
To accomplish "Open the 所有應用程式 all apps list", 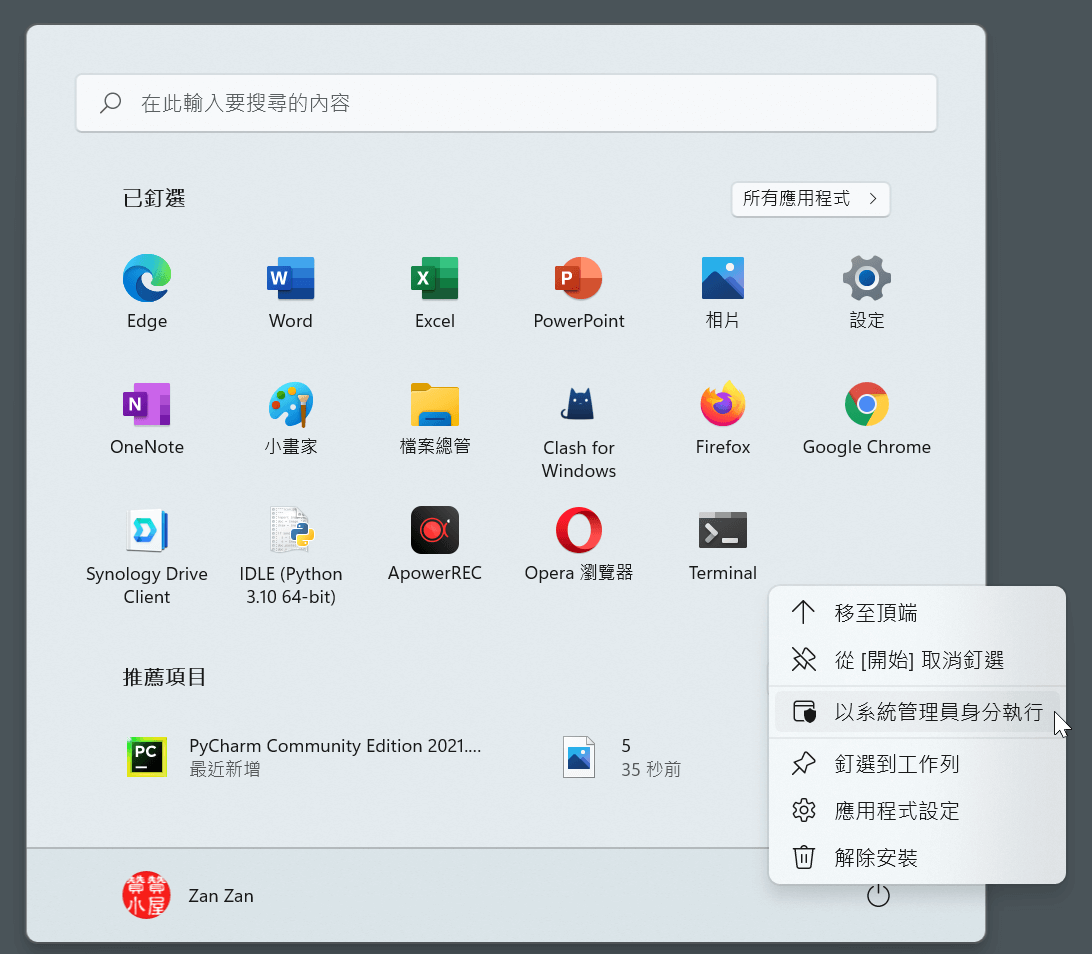I will click(811, 199).
